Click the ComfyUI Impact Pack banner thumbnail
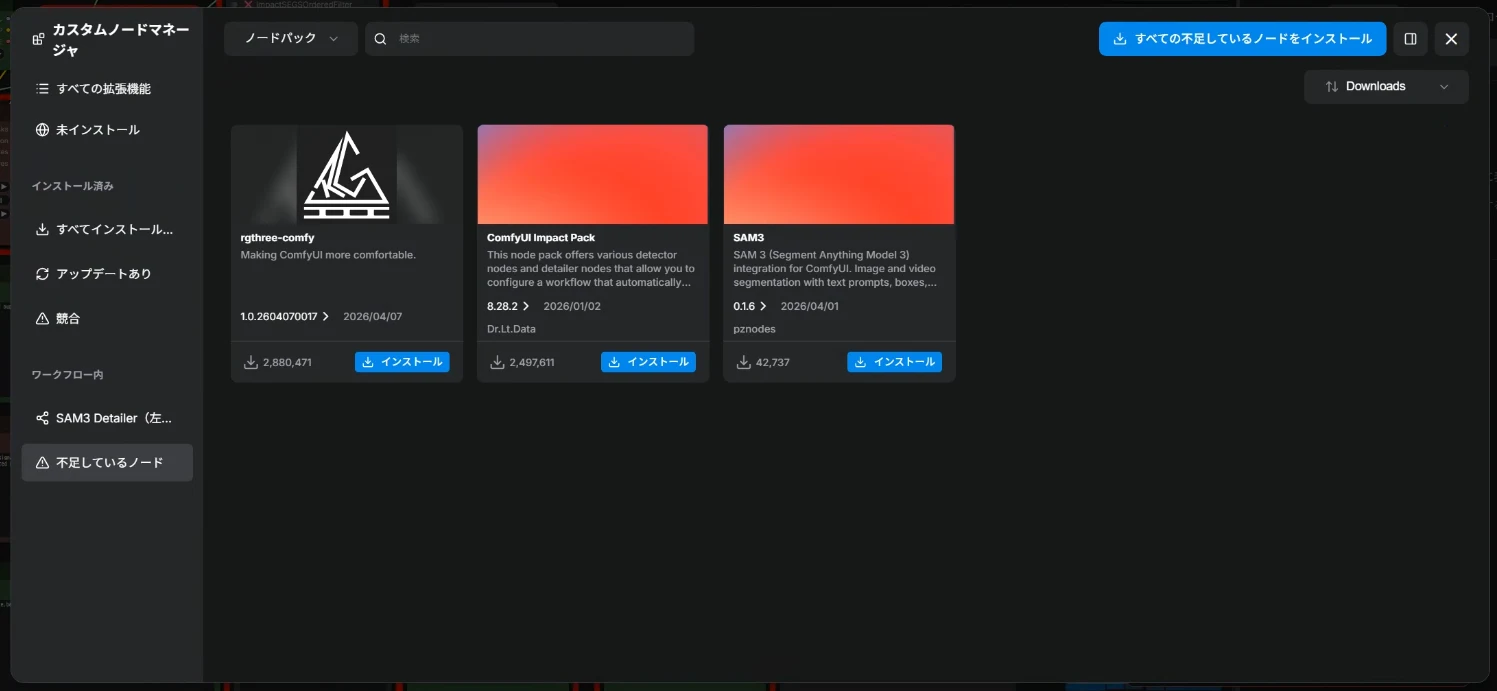Viewport: 1497px width, 691px height. coord(593,174)
